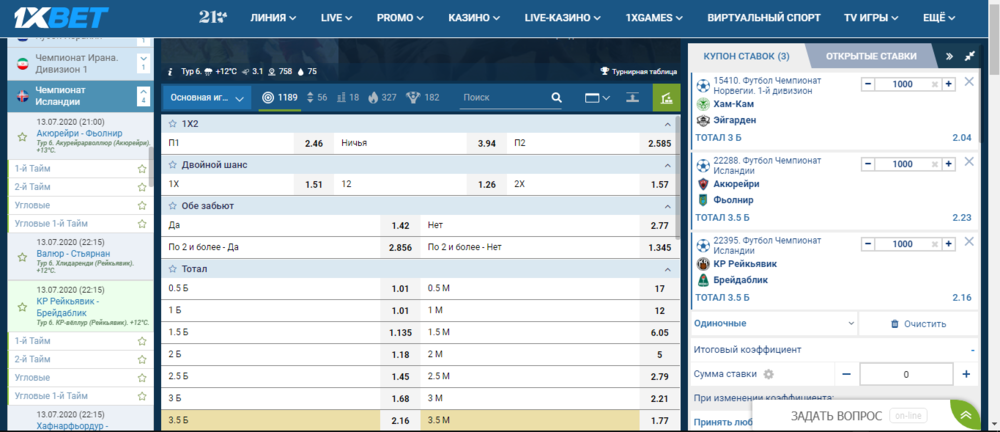The width and height of the screenshot is (1000, 432).
Task: Show all 1189 markets target icon
Action: coord(279,98)
